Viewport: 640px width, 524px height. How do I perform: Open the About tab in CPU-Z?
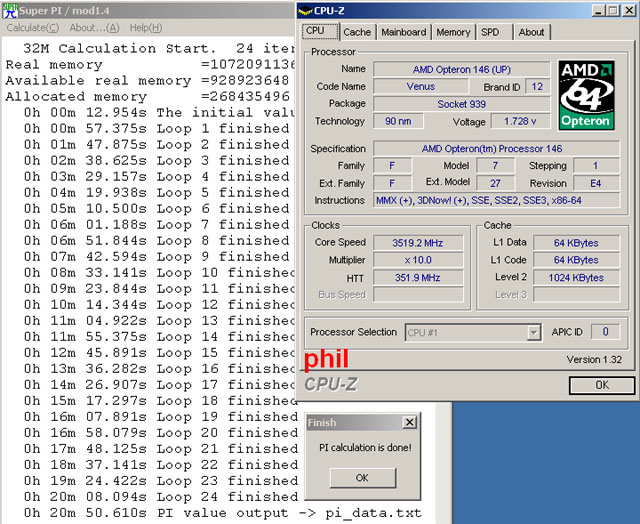tap(532, 32)
